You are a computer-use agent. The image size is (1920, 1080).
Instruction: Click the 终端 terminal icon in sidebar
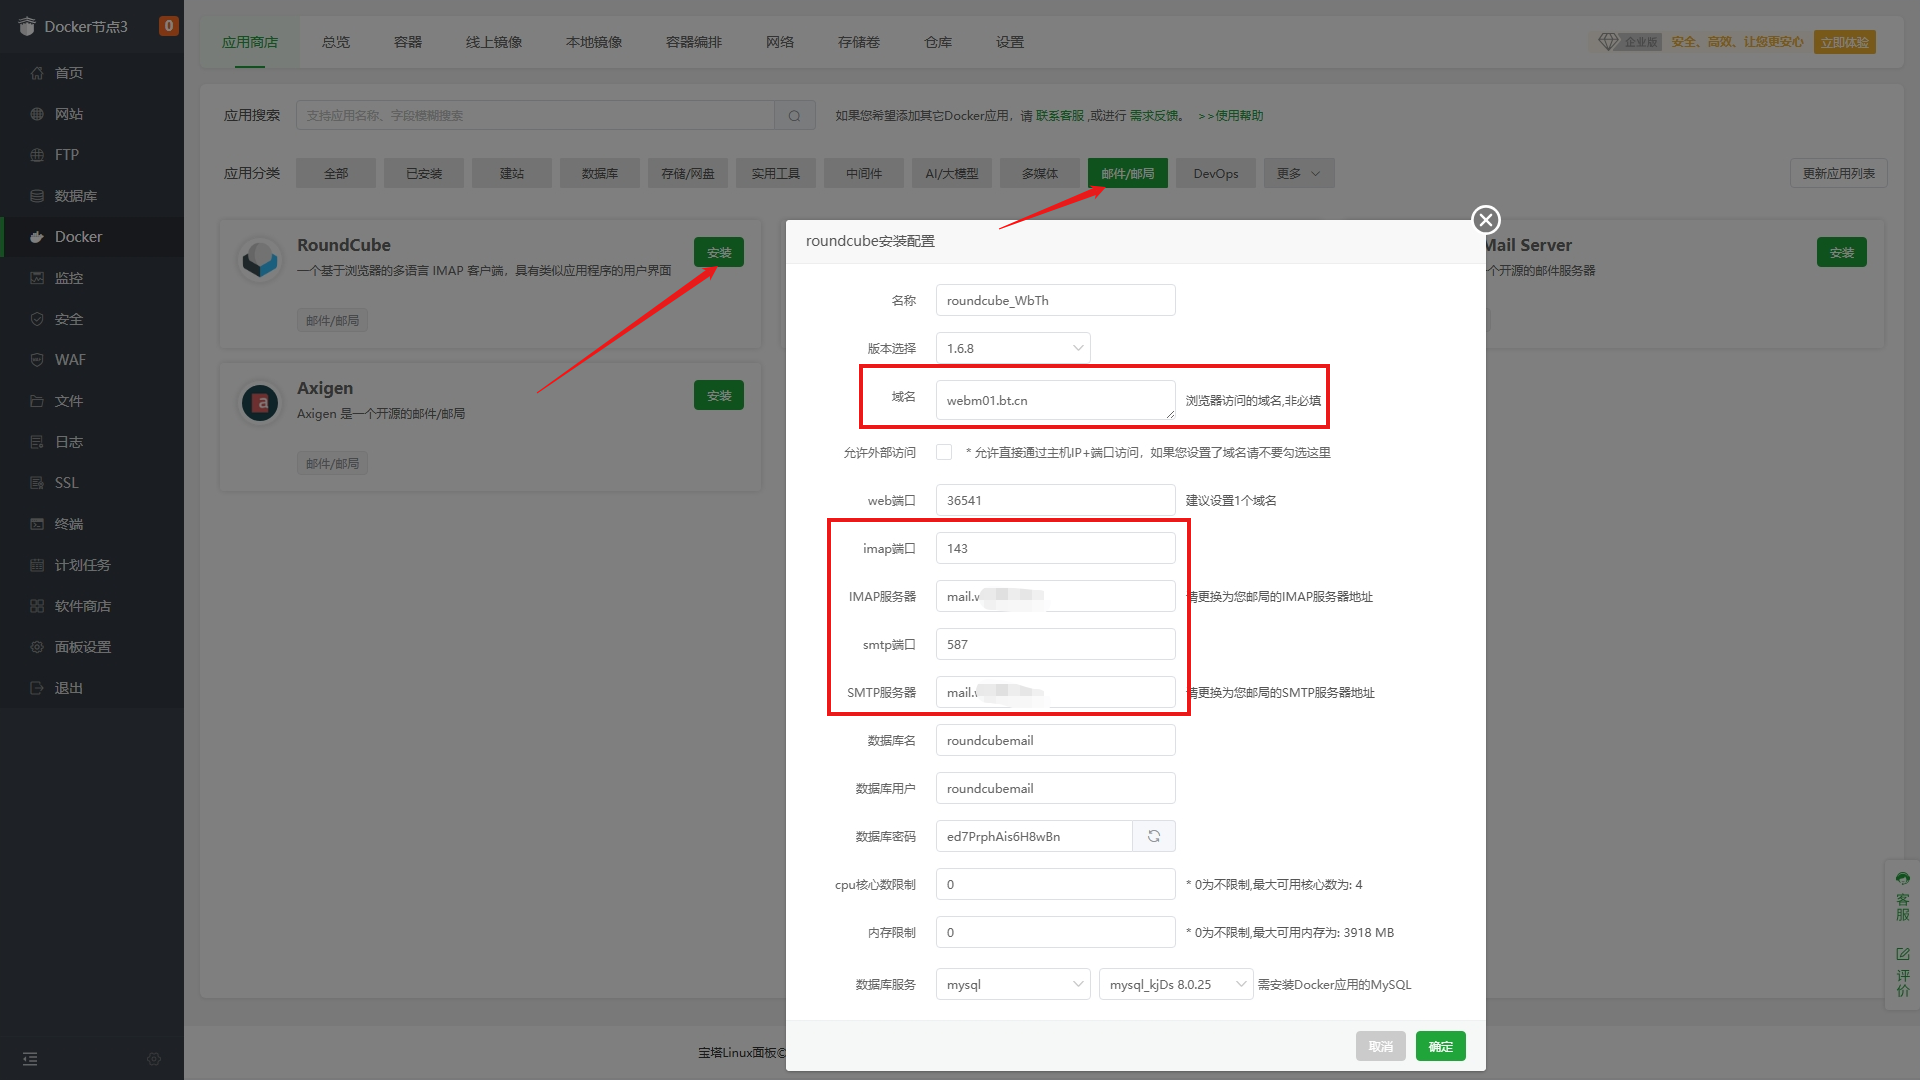pos(37,524)
